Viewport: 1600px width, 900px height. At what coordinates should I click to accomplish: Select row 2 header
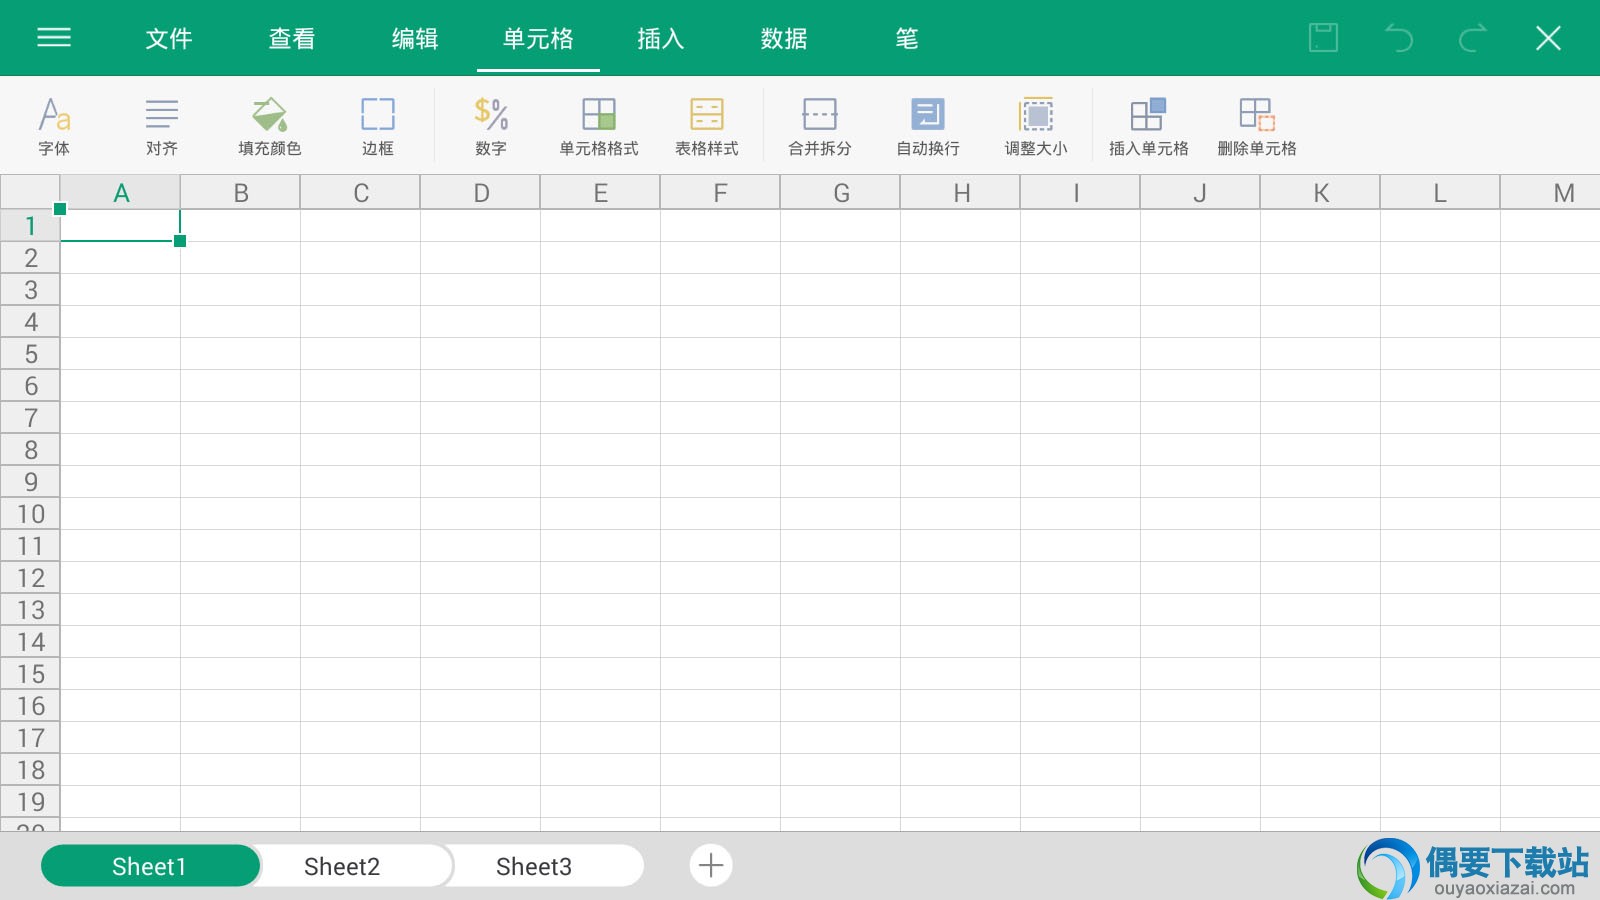[x=30, y=258]
